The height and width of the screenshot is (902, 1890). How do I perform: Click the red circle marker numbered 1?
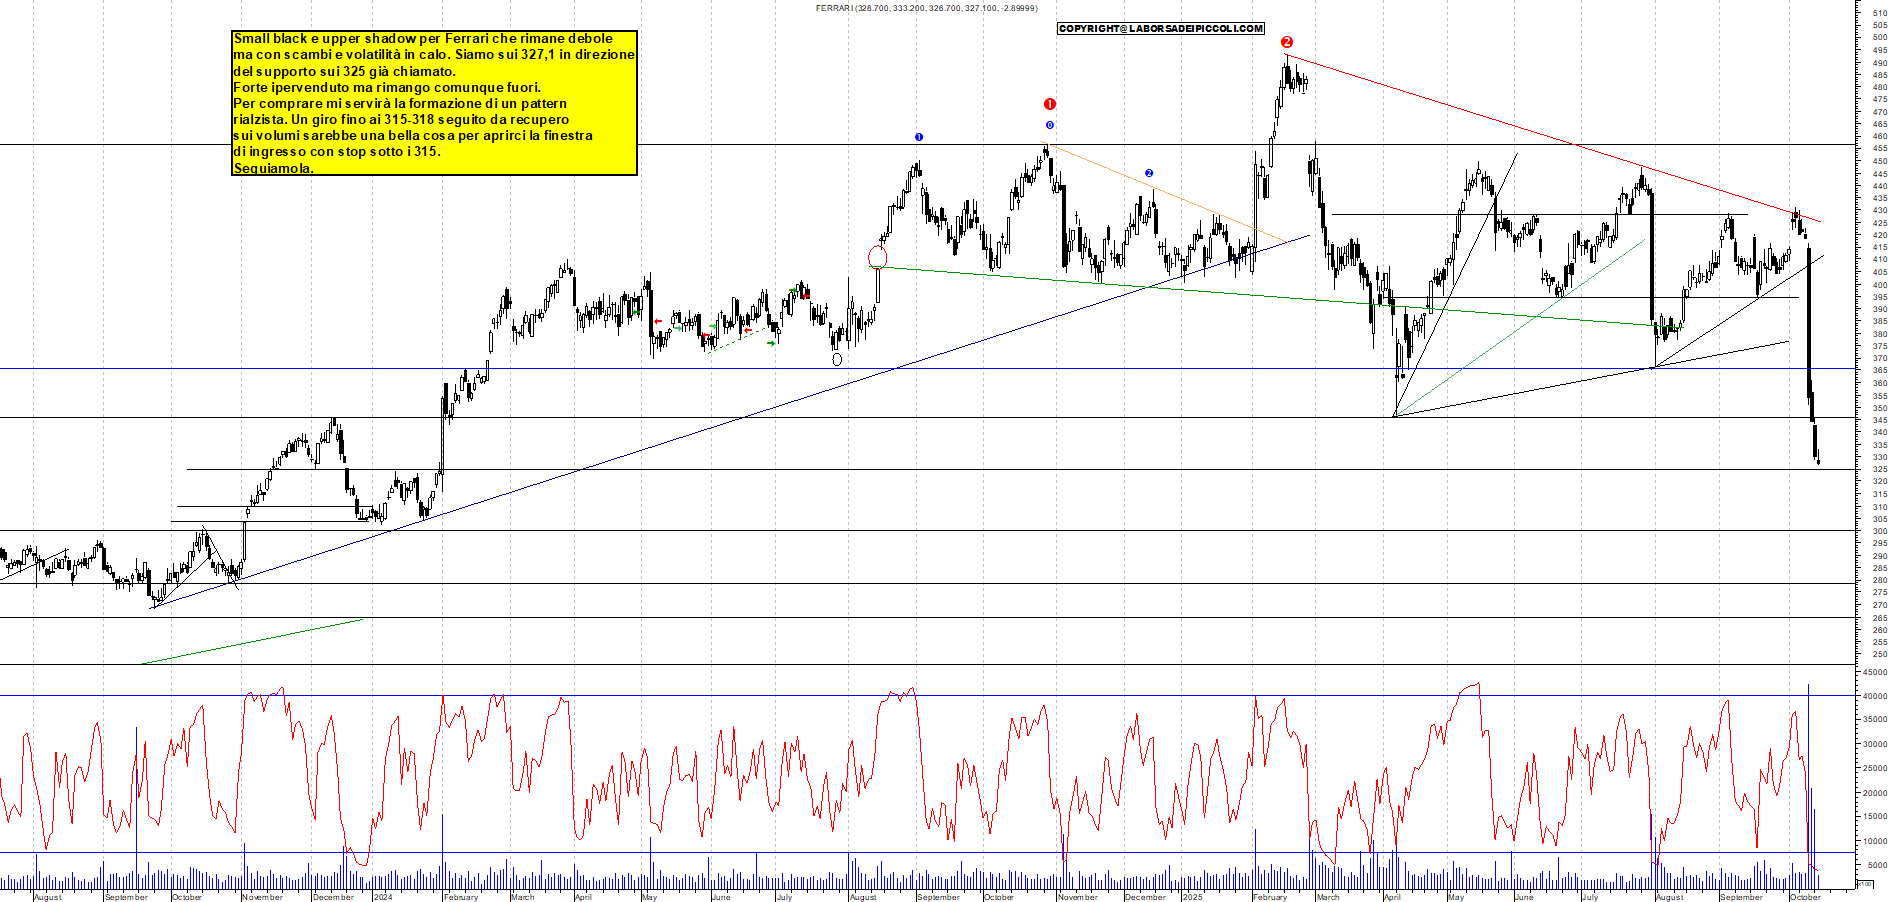pyautogui.click(x=1049, y=104)
